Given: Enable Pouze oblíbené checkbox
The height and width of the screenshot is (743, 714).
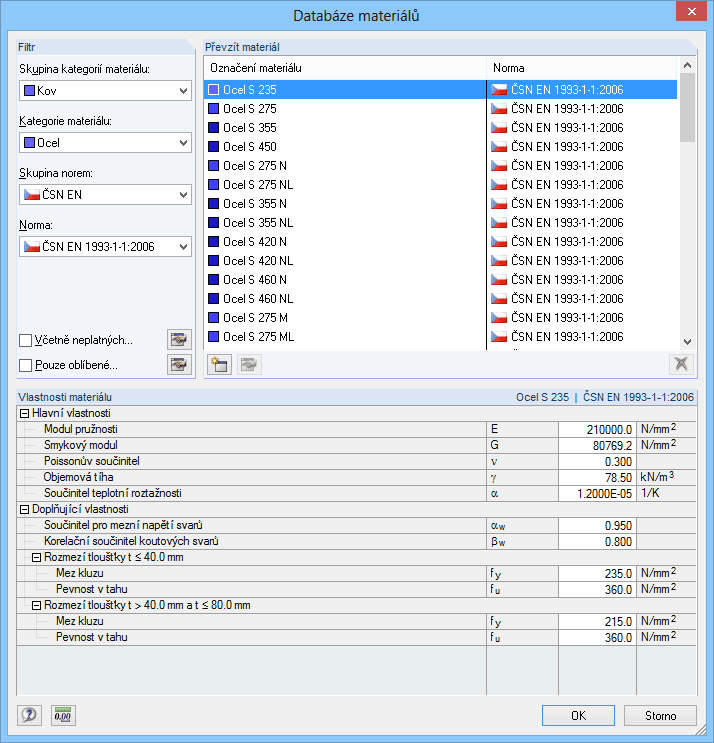Looking at the screenshot, I should point(26,365).
